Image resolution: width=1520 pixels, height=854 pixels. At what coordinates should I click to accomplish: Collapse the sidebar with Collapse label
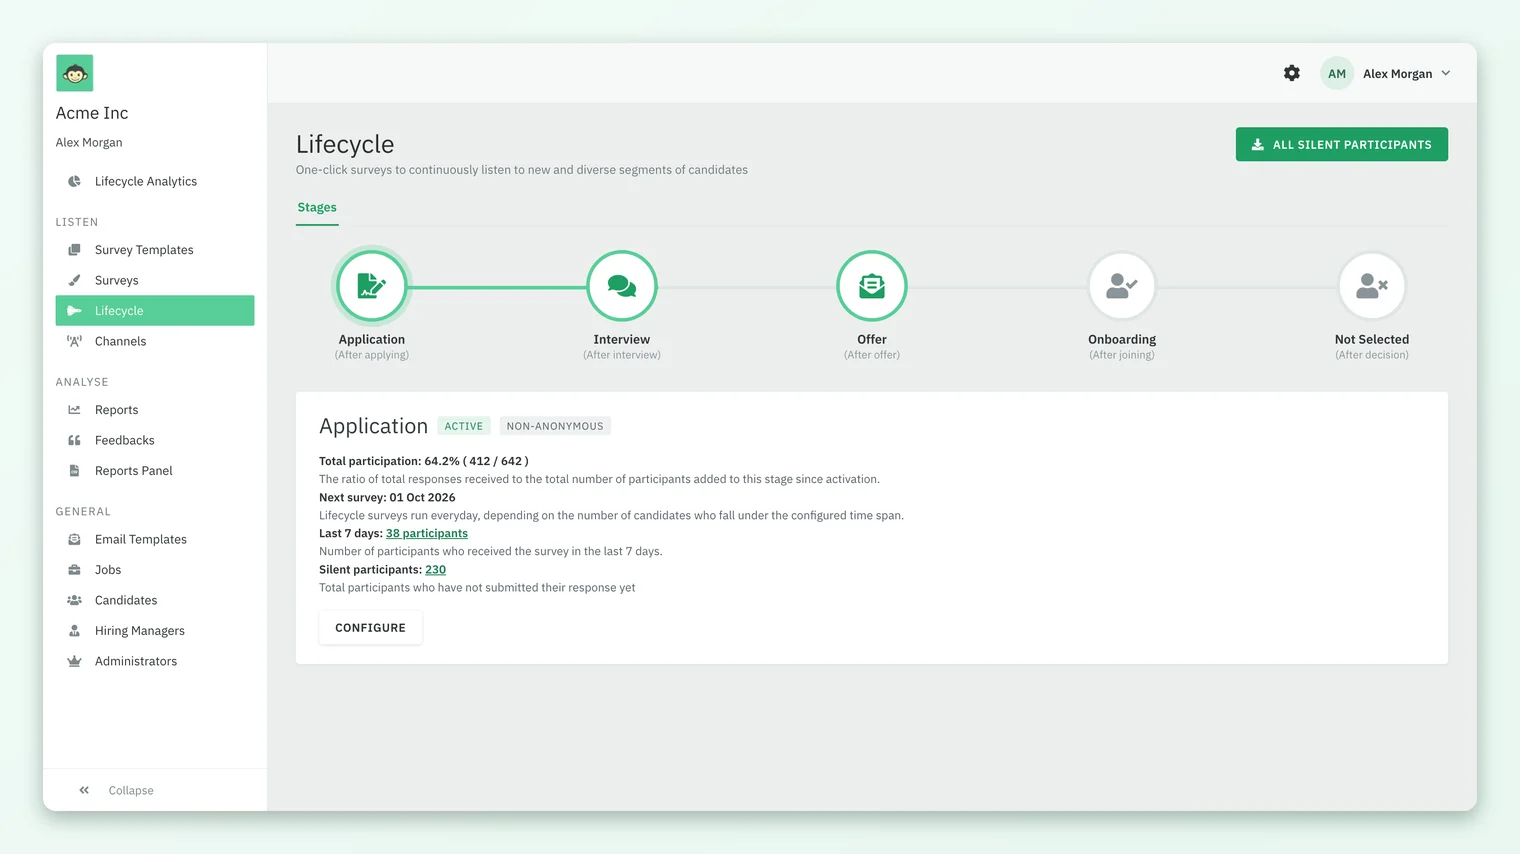click(131, 790)
